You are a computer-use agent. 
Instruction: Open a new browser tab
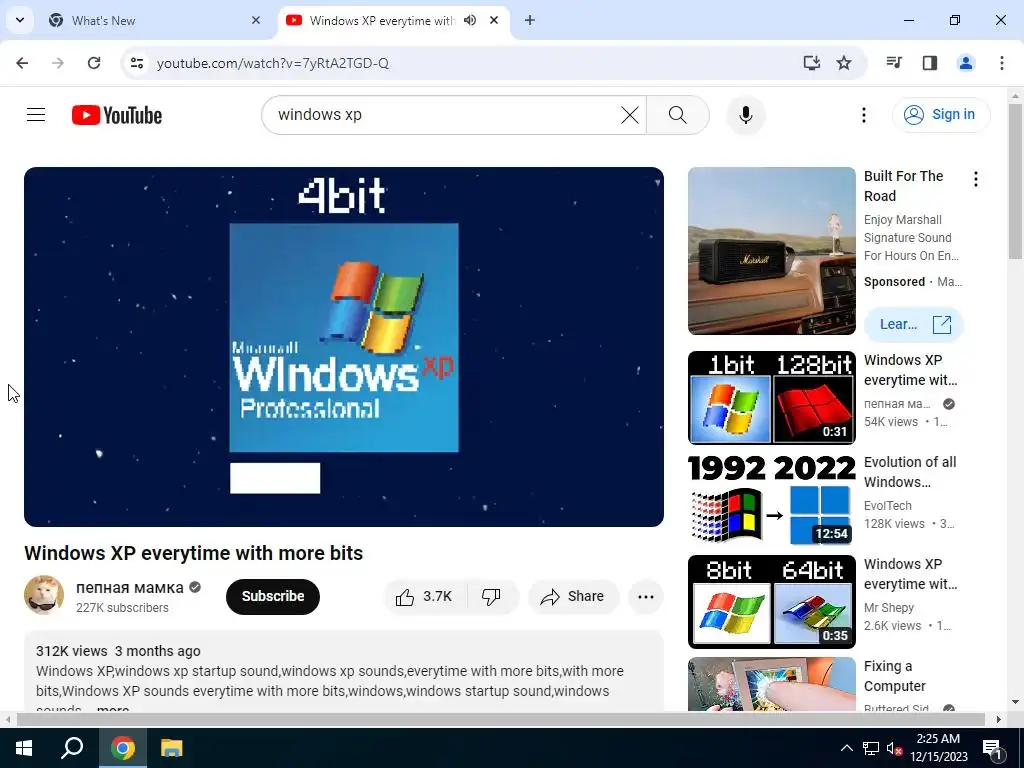530,21
